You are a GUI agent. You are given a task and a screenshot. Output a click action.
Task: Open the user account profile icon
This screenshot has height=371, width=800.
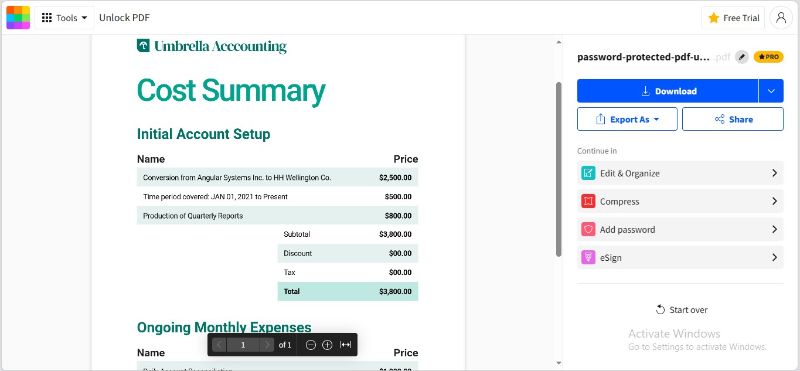pos(781,18)
